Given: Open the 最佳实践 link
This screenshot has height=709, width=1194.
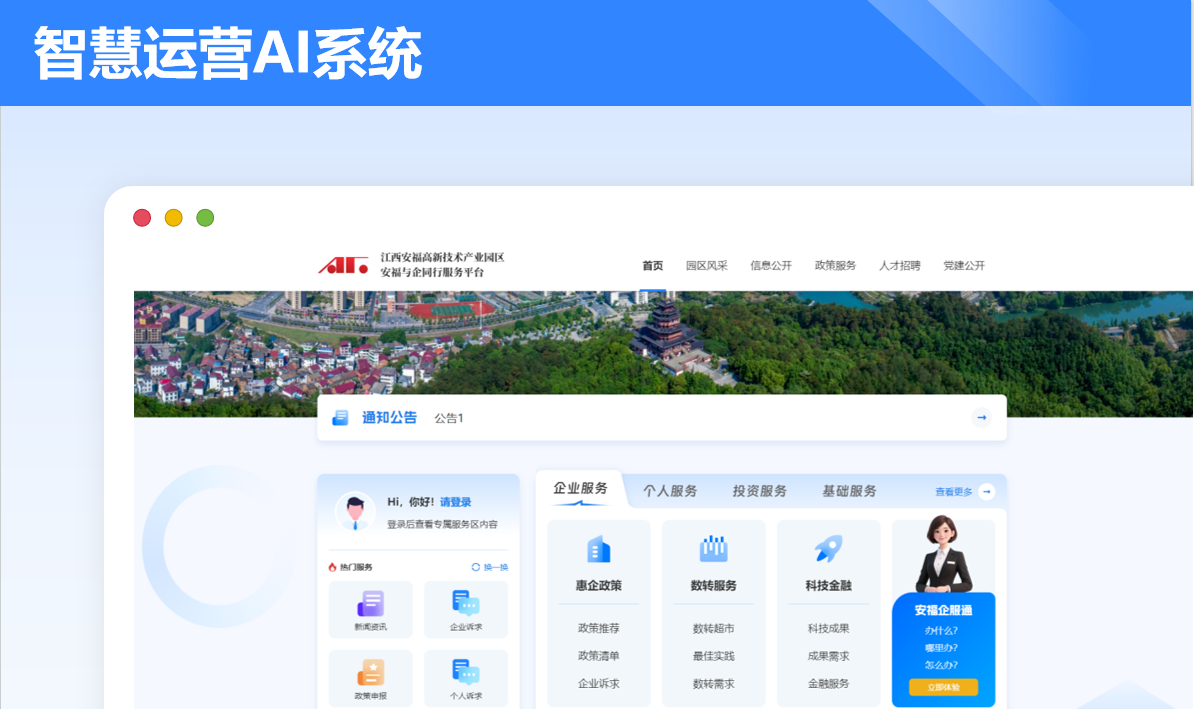Looking at the screenshot, I should [x=714, y=656].
